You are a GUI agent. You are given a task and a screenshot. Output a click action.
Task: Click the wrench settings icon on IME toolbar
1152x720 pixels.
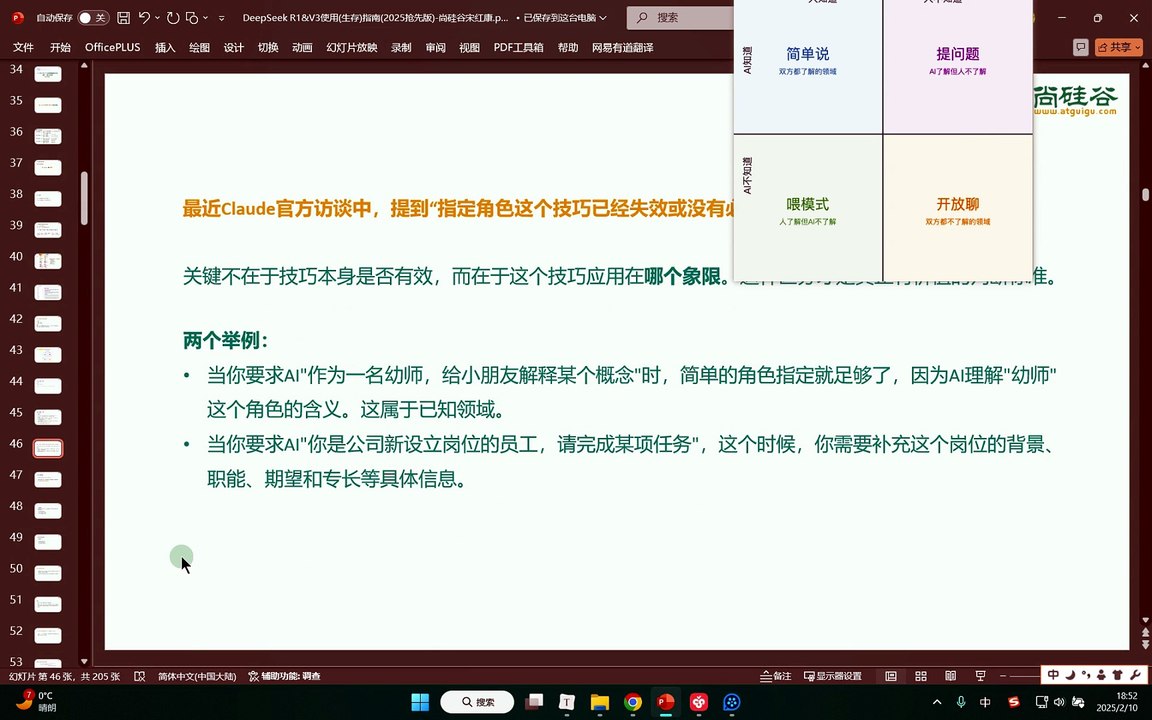tap(1136, 674)
